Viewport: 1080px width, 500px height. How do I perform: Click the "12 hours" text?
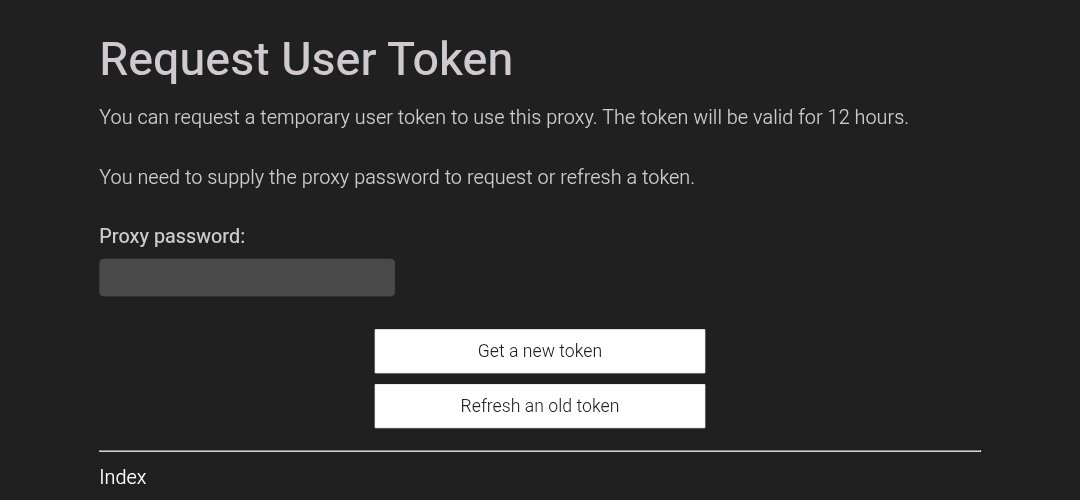coord(867,117)
